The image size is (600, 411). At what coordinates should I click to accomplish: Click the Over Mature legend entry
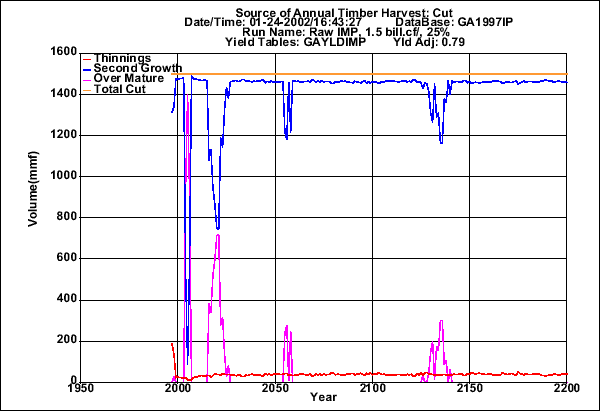[120, 80]
